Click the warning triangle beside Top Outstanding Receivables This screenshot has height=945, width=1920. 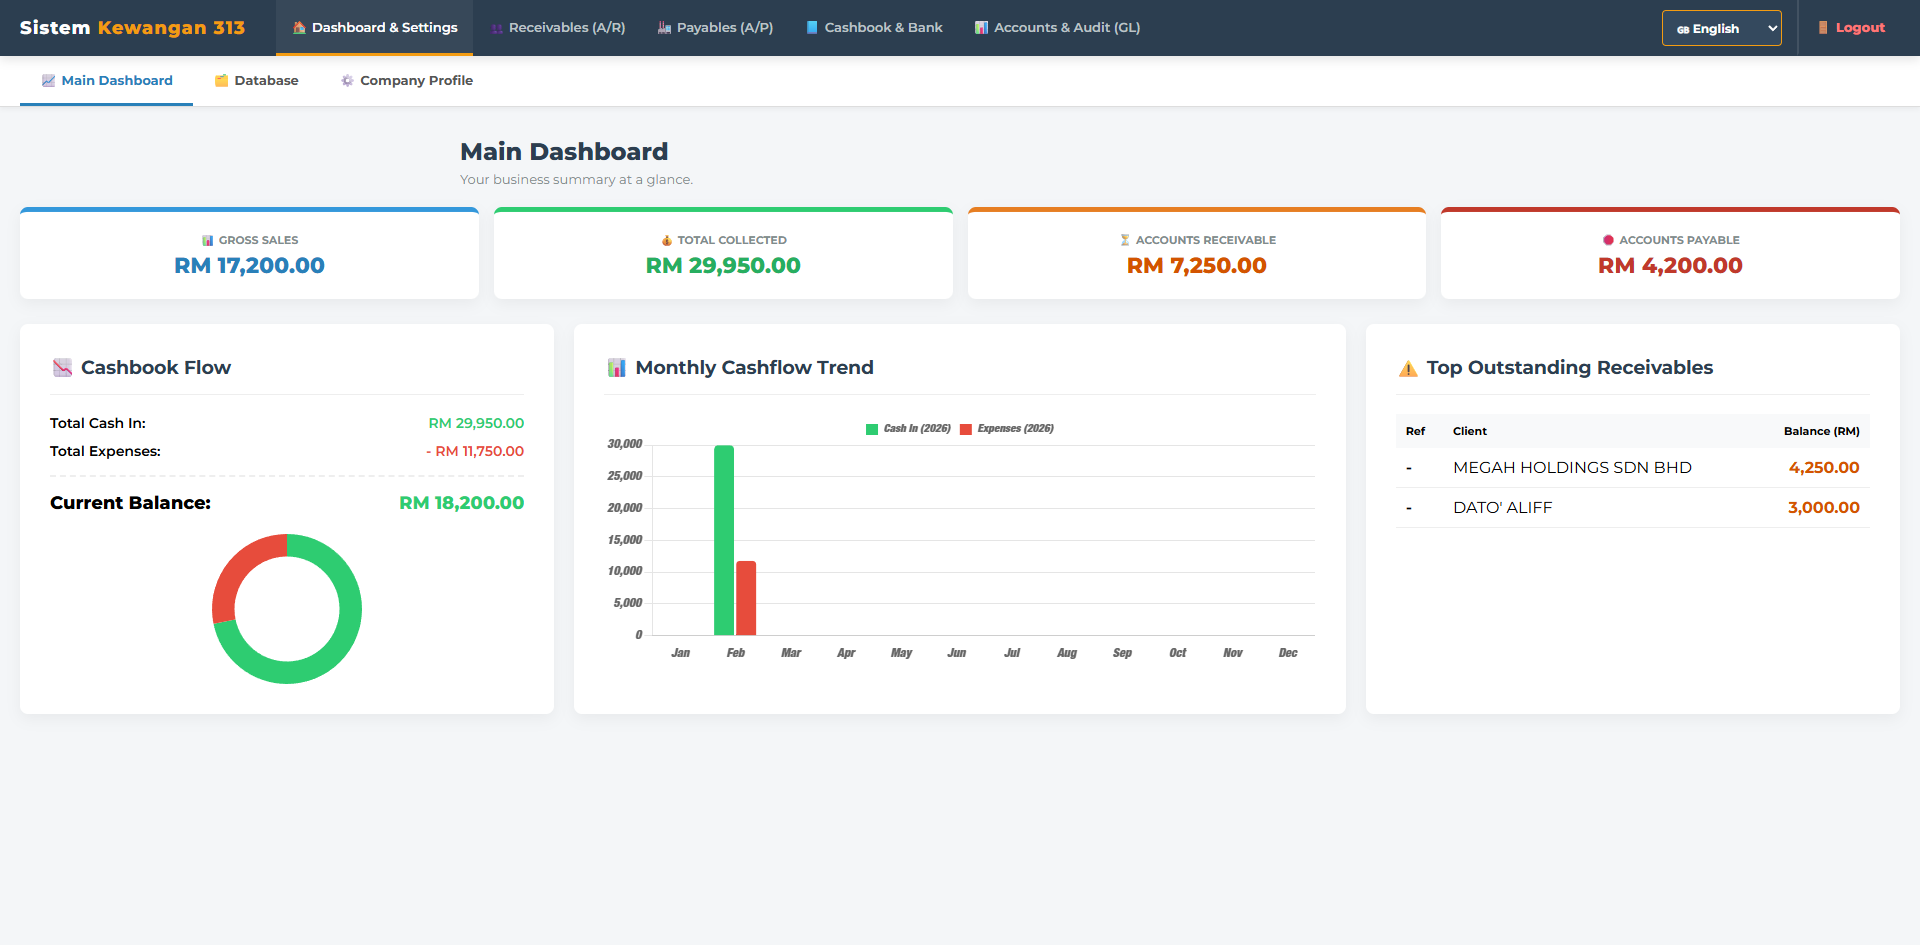pyautogui.click(x=1406, y=367)
